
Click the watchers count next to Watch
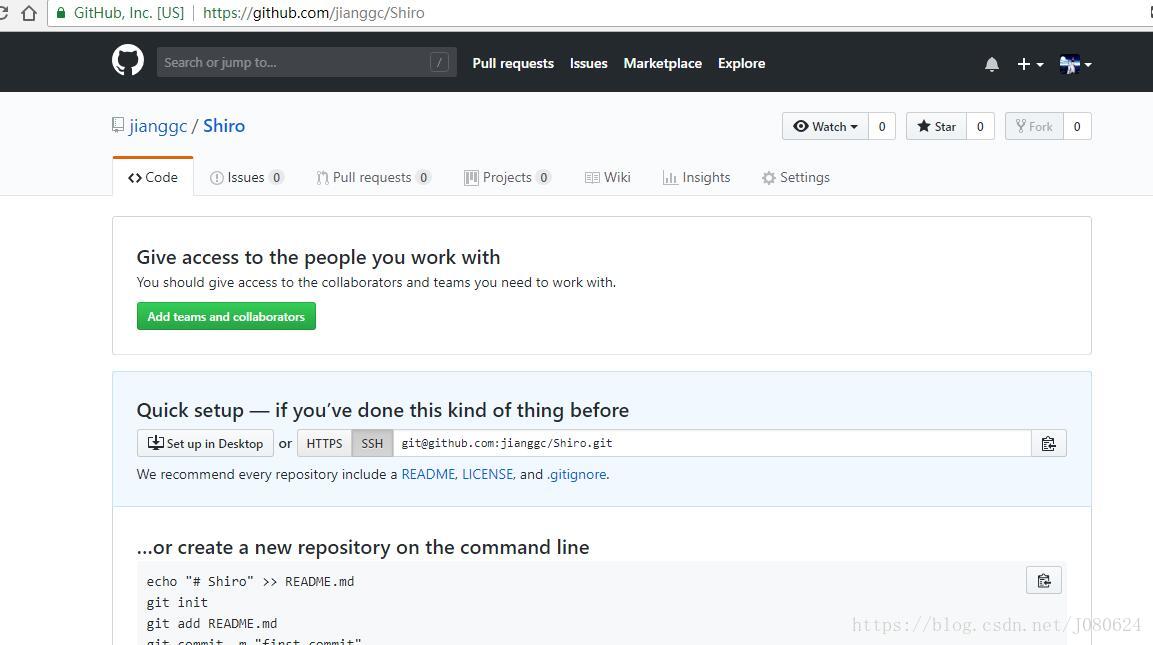882,126
